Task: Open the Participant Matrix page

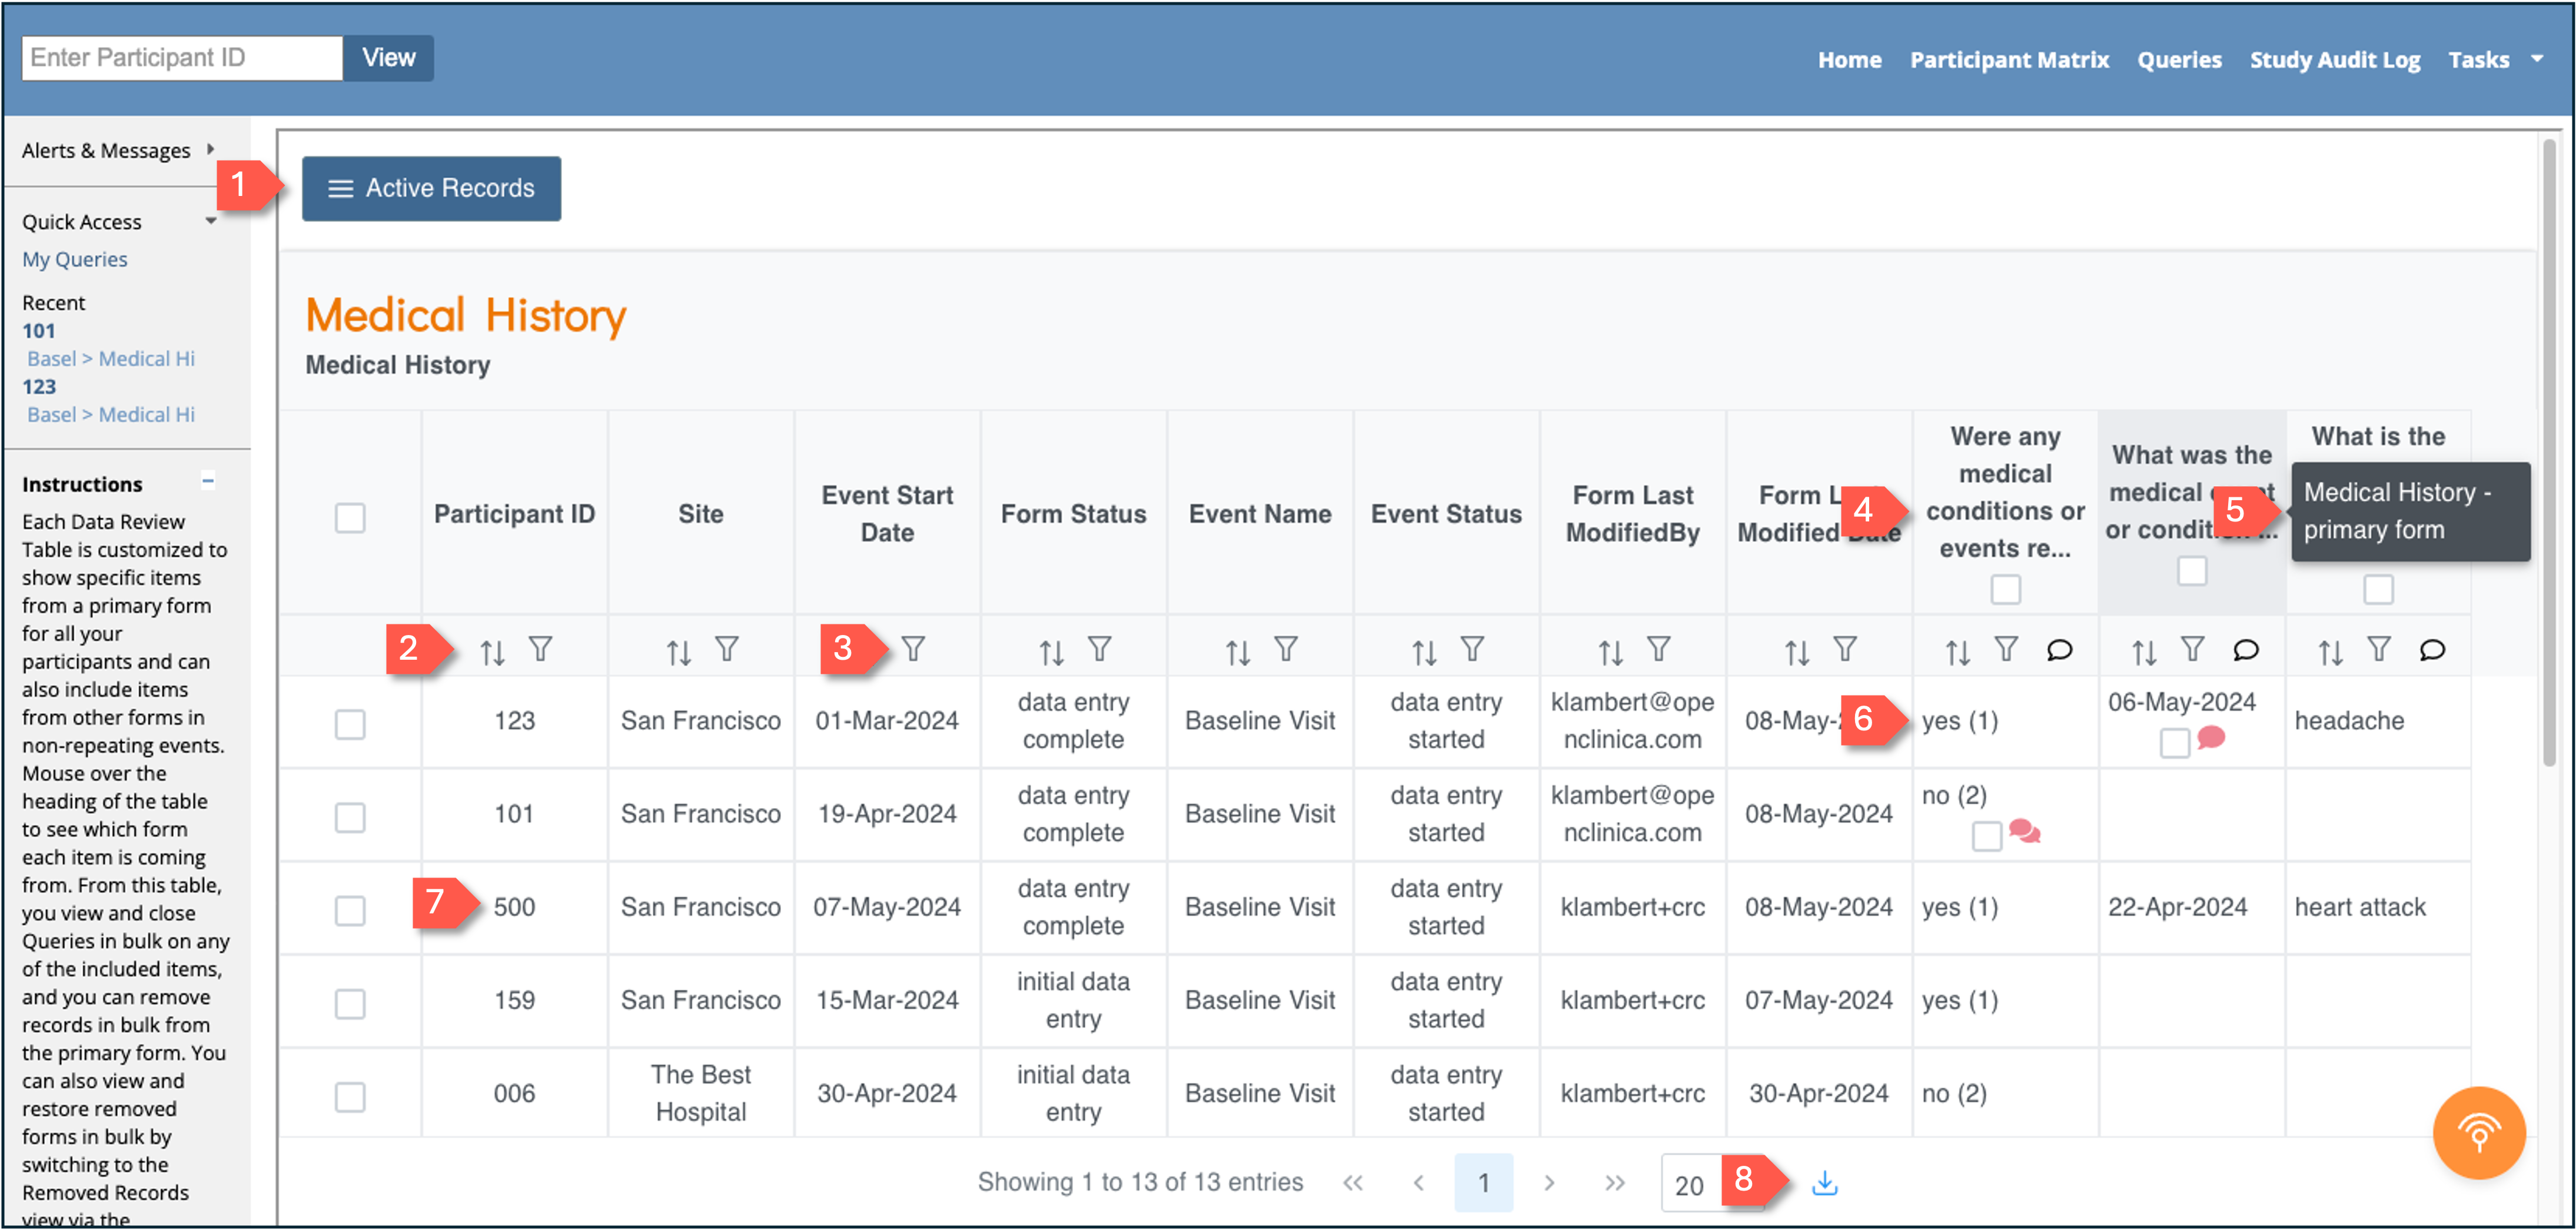Action: tap(2009, 59)
